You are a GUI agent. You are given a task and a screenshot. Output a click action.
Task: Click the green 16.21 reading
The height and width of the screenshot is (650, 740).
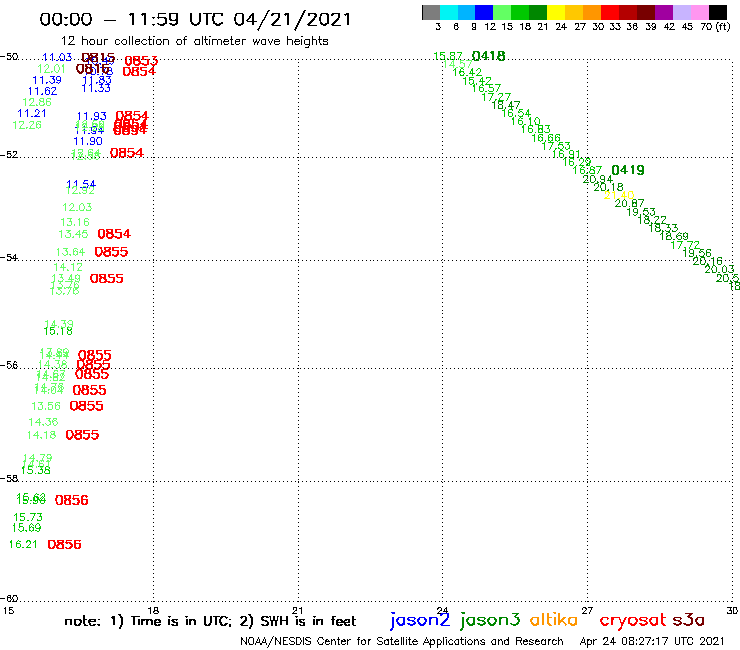(23, 544)
